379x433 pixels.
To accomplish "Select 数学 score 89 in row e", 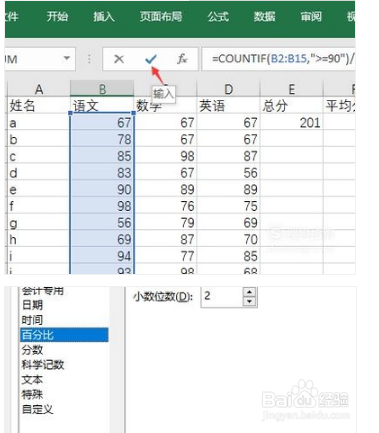I will click(x=165, y=189).
